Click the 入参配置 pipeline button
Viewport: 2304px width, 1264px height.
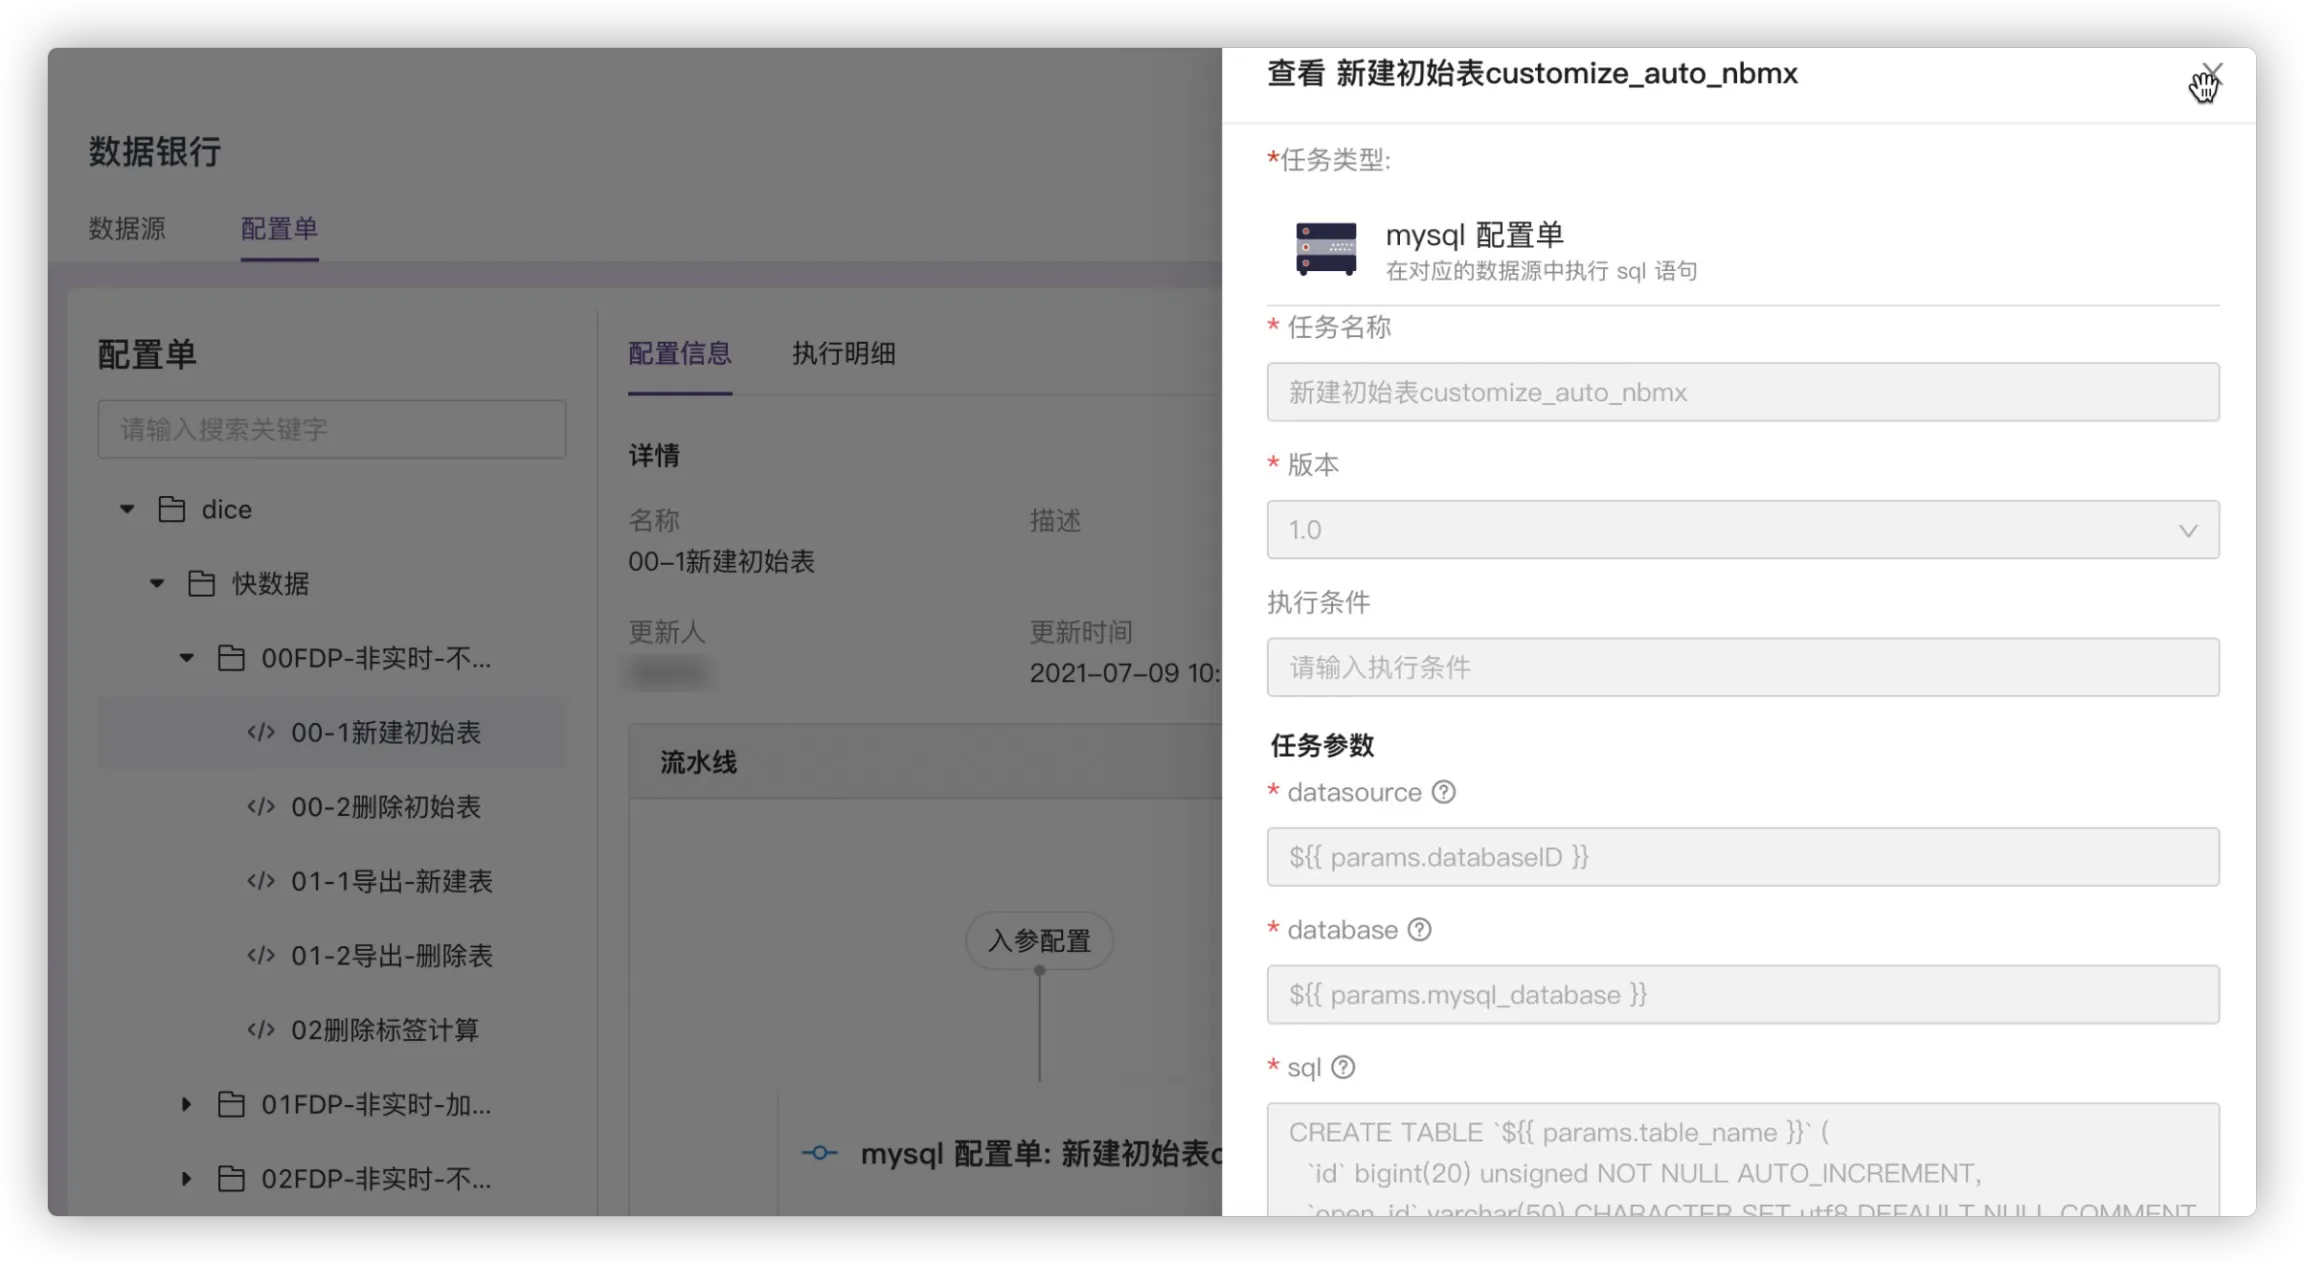pos(1039,940)
